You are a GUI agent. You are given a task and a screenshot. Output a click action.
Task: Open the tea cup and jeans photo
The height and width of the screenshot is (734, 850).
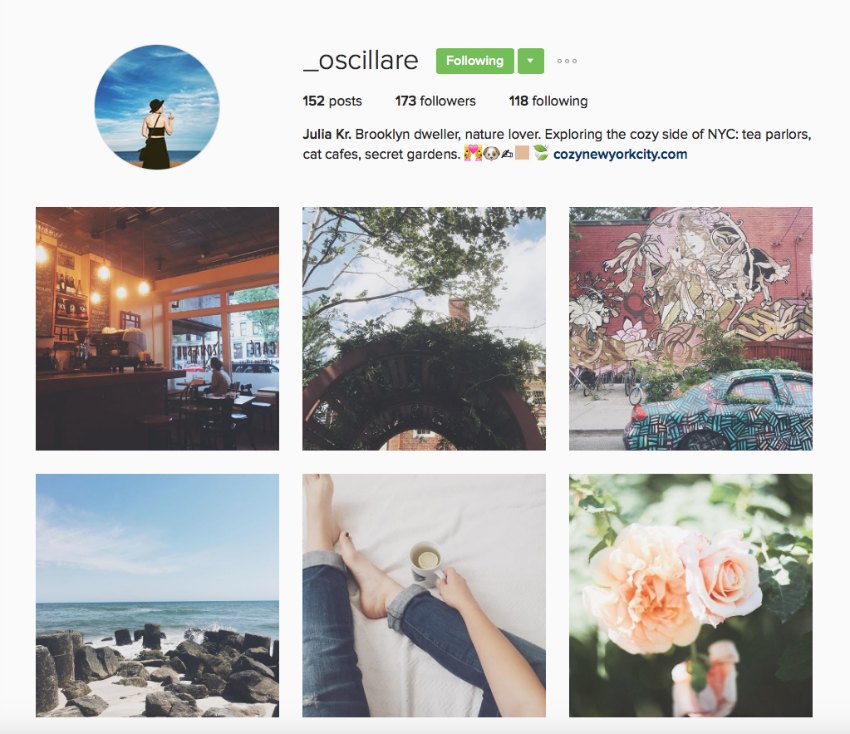424,595
